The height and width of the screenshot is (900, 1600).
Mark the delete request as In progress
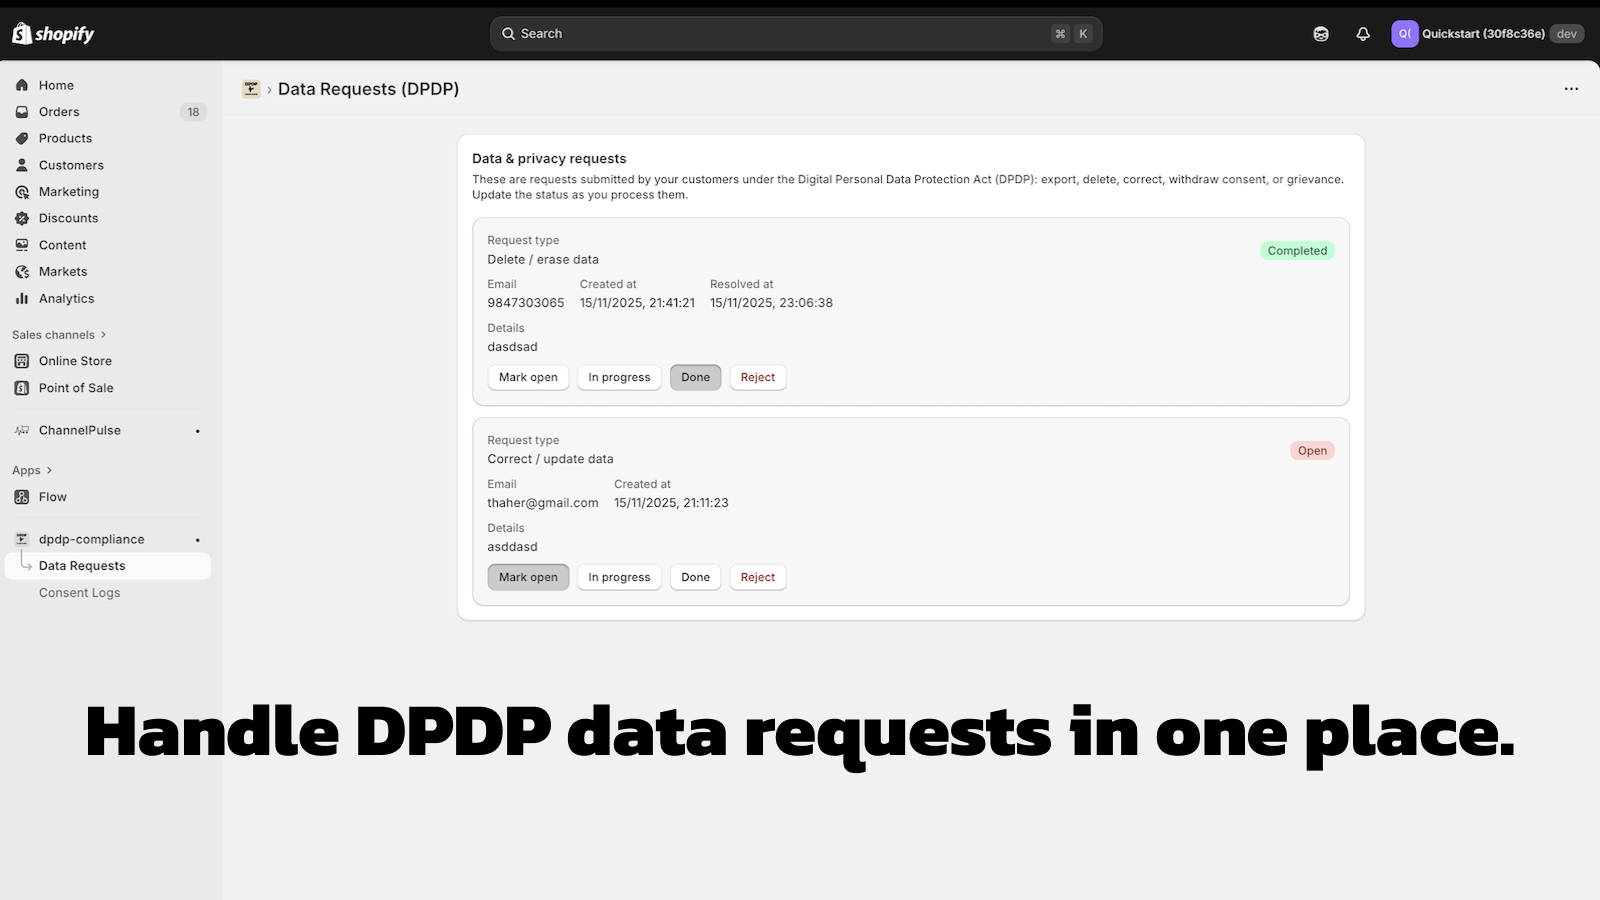tap(618, 377)
